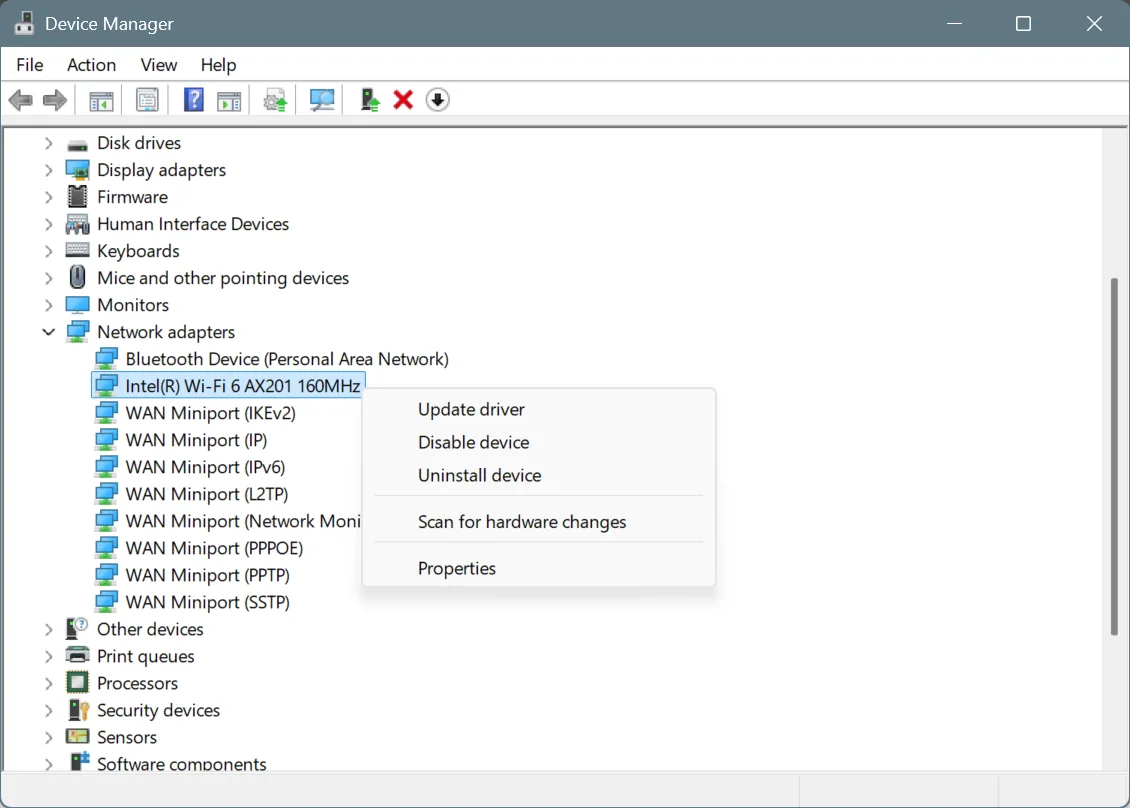This screenshot has height=808, width=1130.
Task: Choose Properties from context menu
Action: (538, 569)
